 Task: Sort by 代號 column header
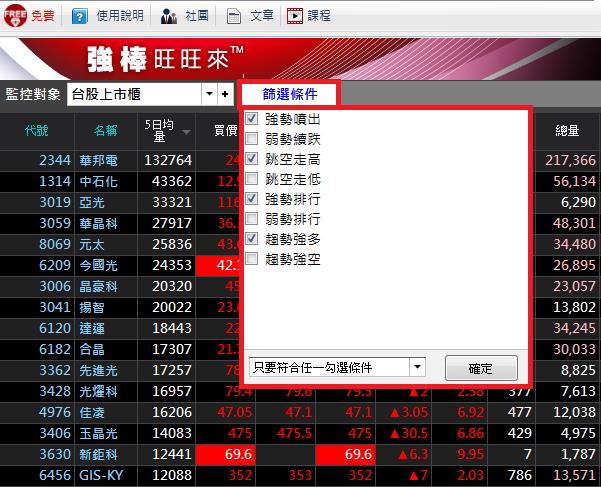pos(36,131)
